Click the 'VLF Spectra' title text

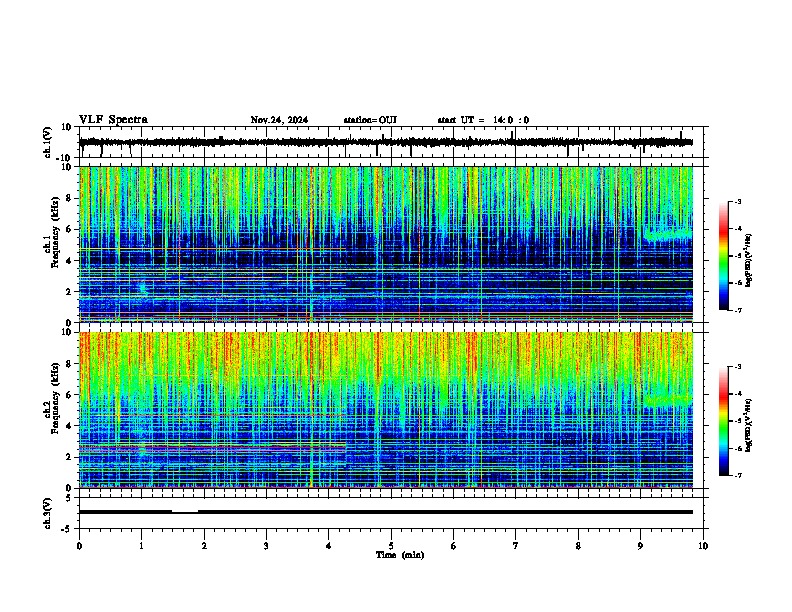coord(113,120)
